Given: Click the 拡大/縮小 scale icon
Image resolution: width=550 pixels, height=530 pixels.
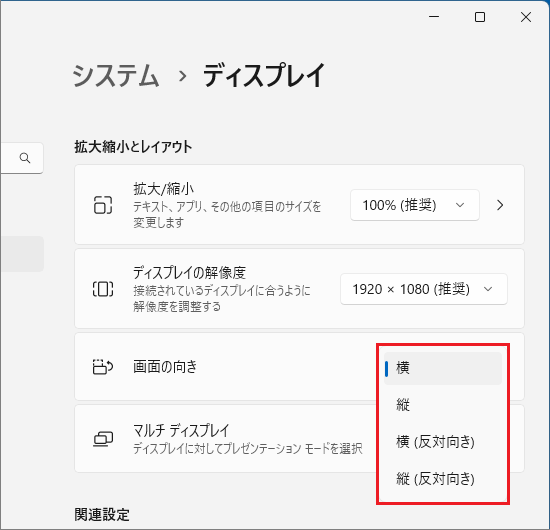Looking at the screenshot, I should click(103, 205).
